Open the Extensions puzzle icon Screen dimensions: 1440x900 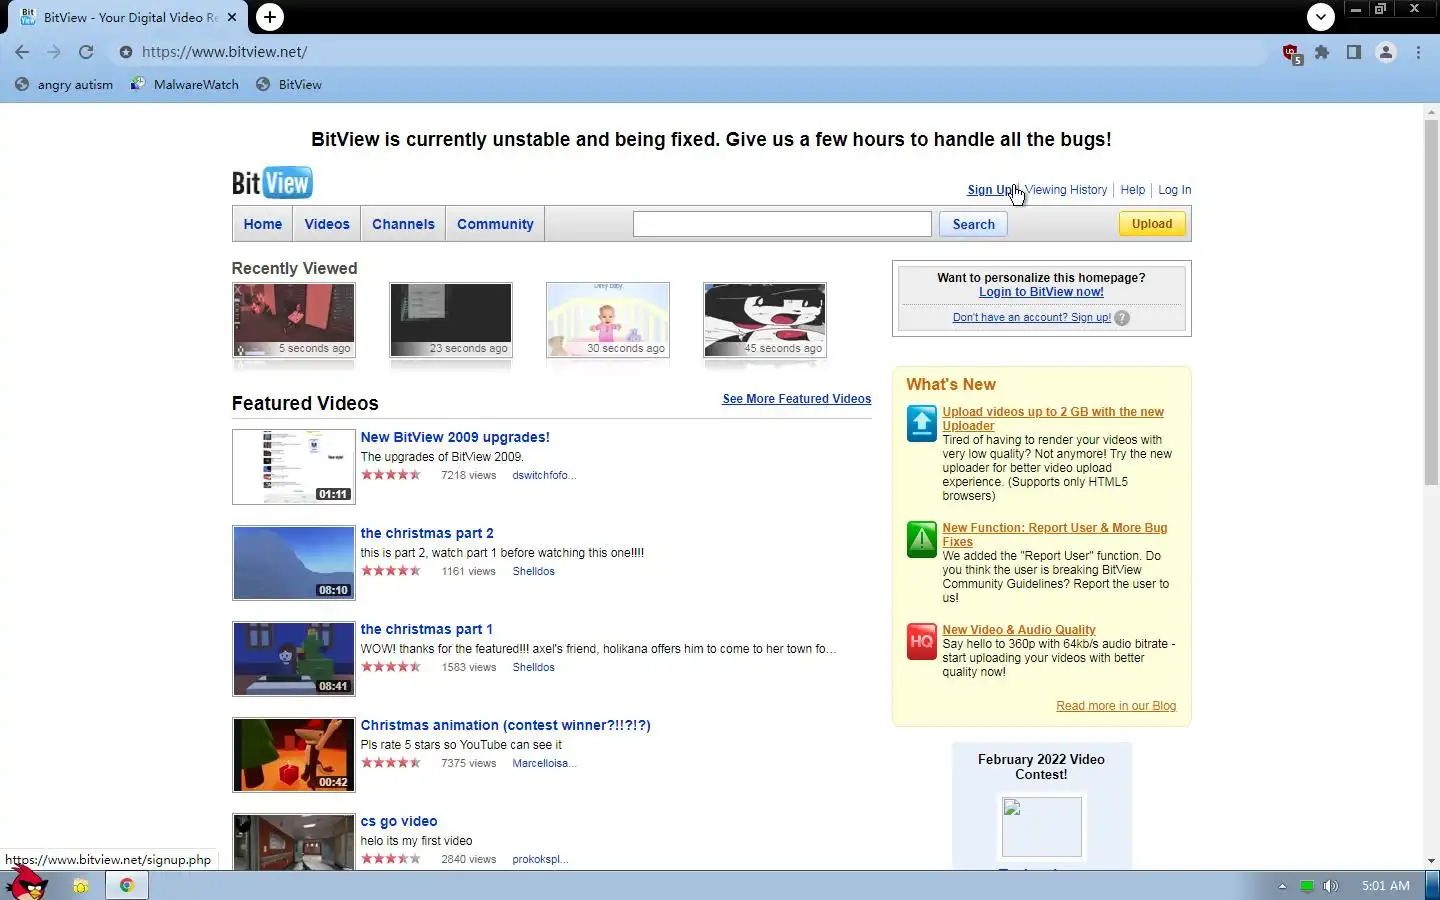point(1322,52)
